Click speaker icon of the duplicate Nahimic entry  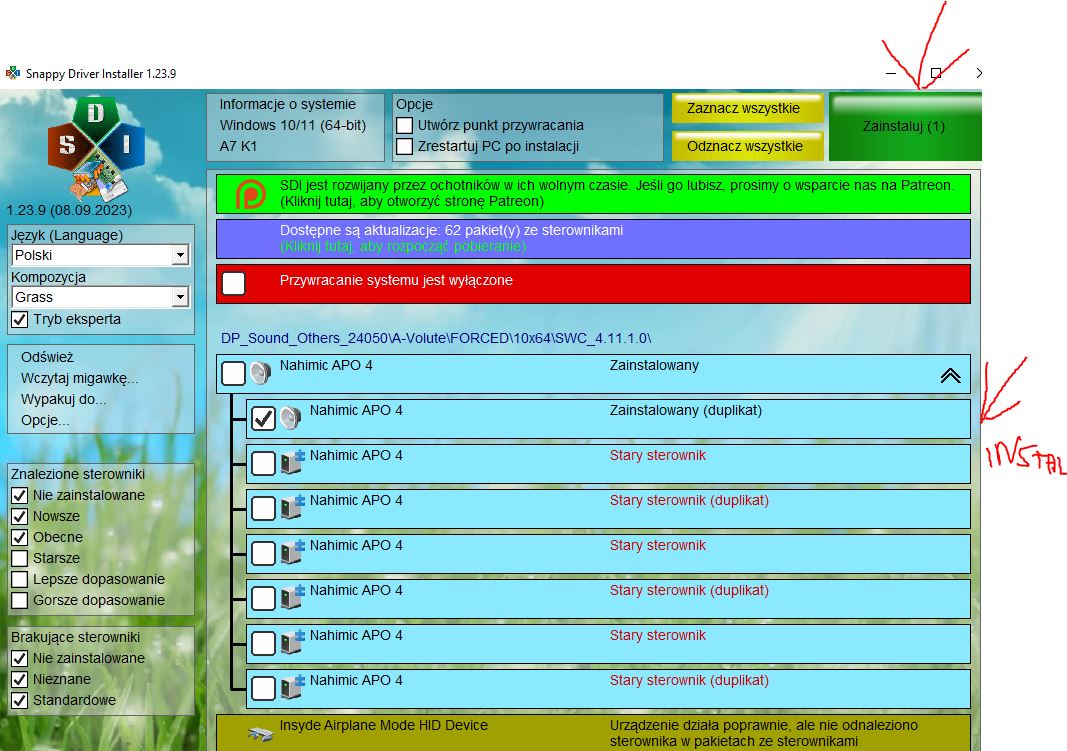point(291,419)
